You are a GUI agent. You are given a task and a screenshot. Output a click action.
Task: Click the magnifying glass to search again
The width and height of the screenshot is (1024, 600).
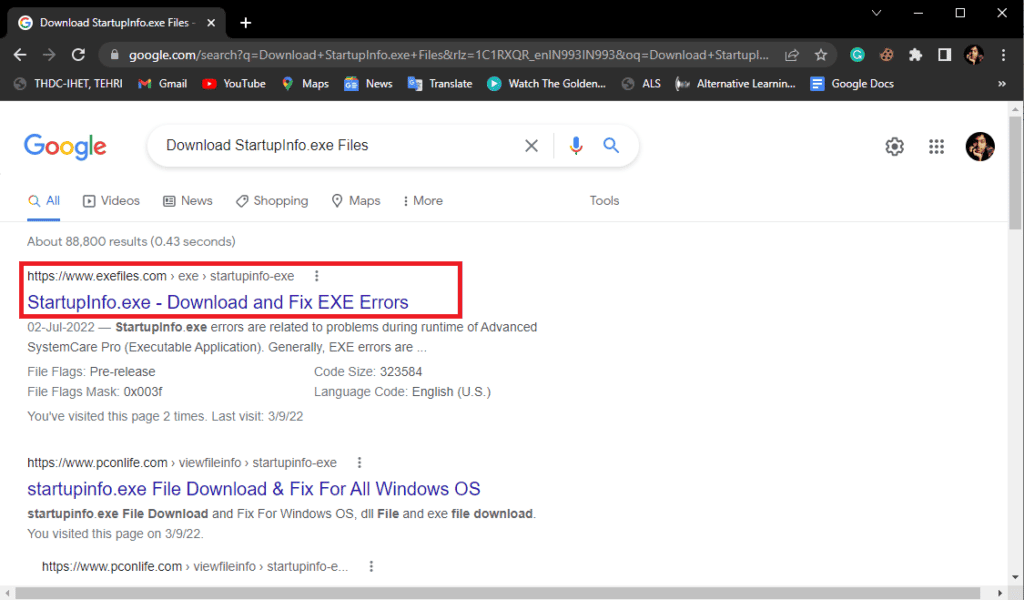611,146
